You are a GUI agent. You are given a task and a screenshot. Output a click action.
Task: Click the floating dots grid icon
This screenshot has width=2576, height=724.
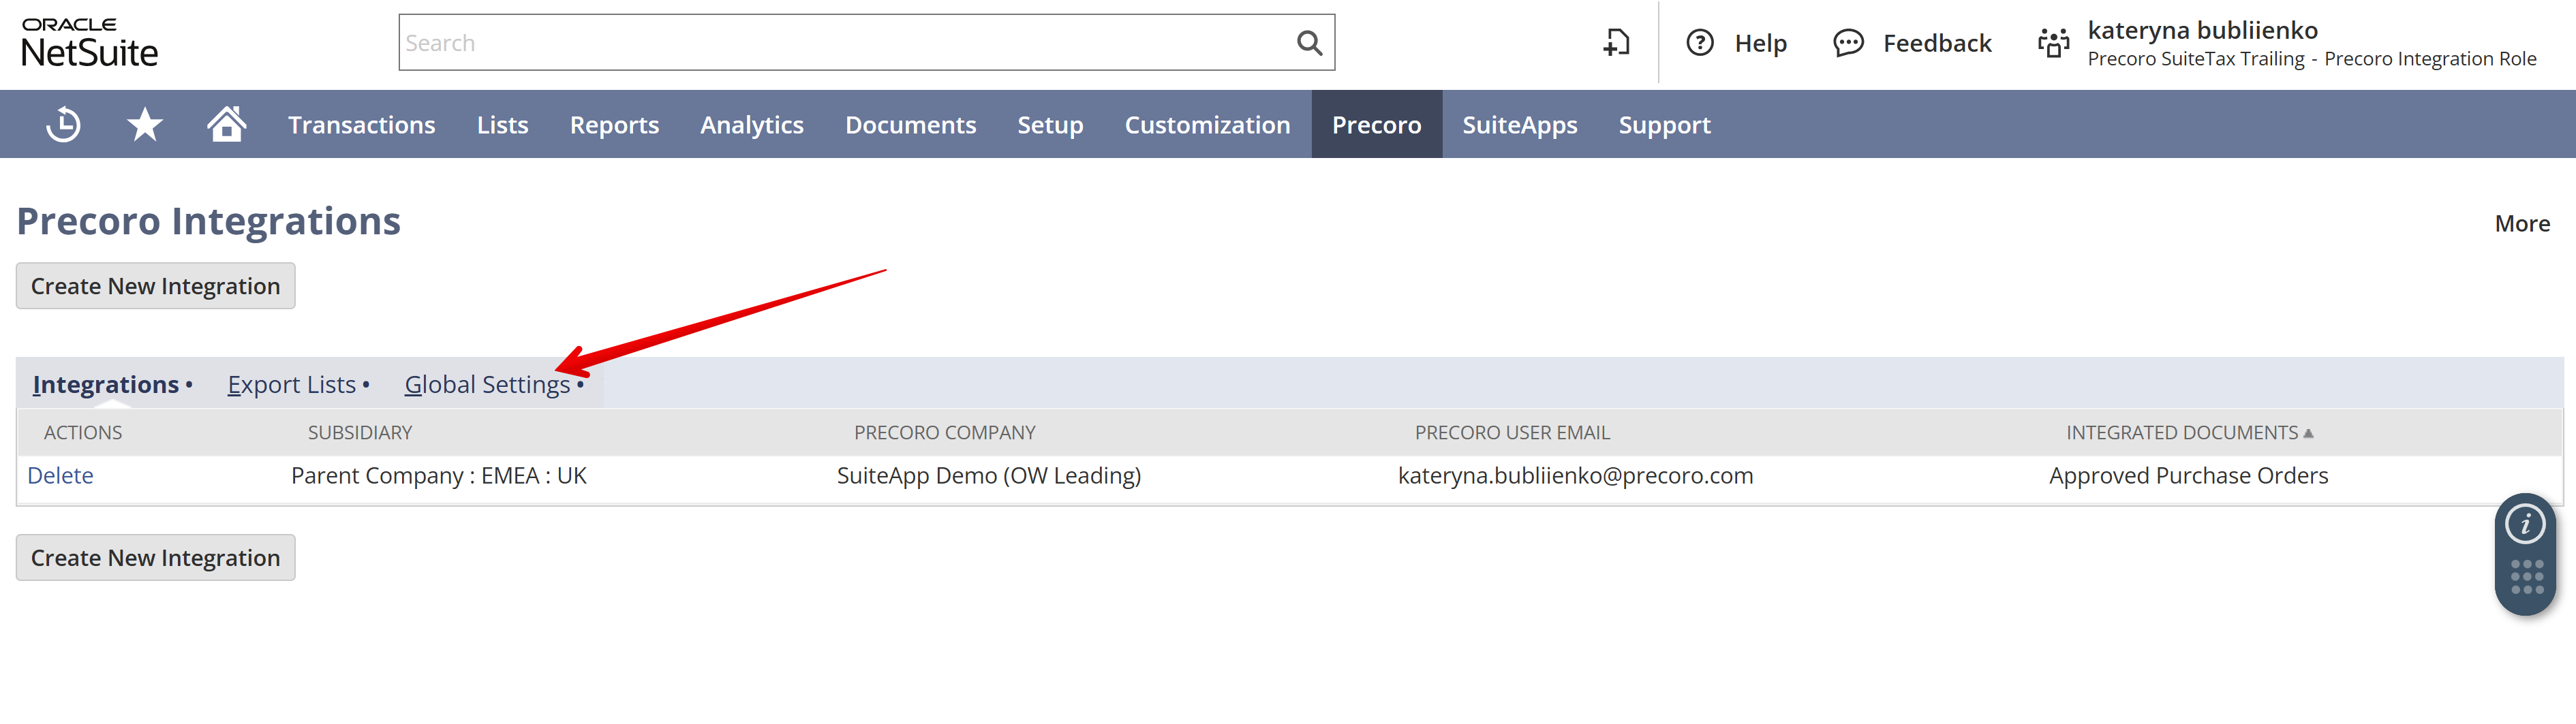click(x=2526, y=577)
